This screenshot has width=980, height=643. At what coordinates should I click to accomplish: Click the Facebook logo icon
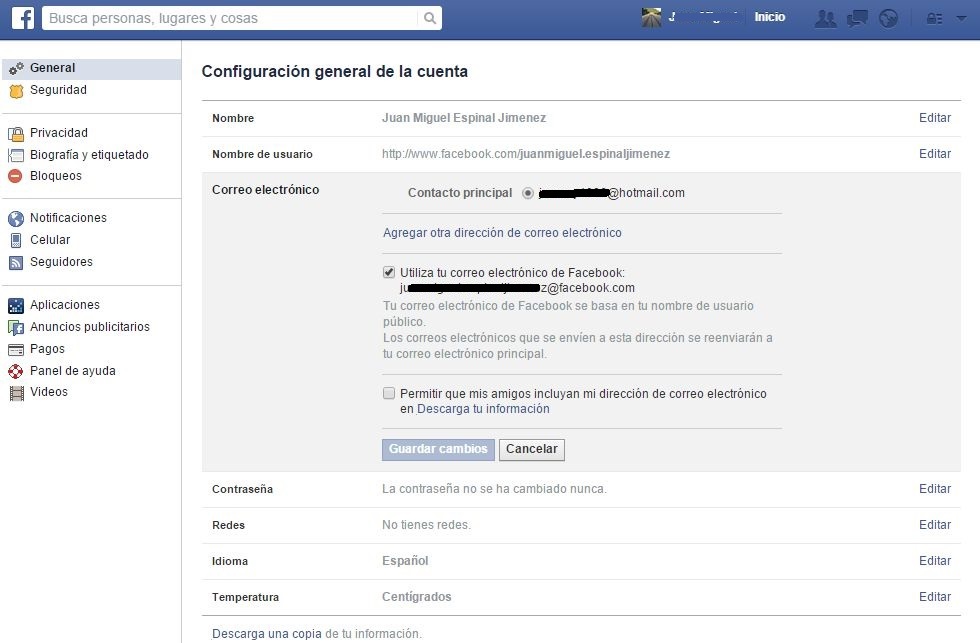click(23, 17)
